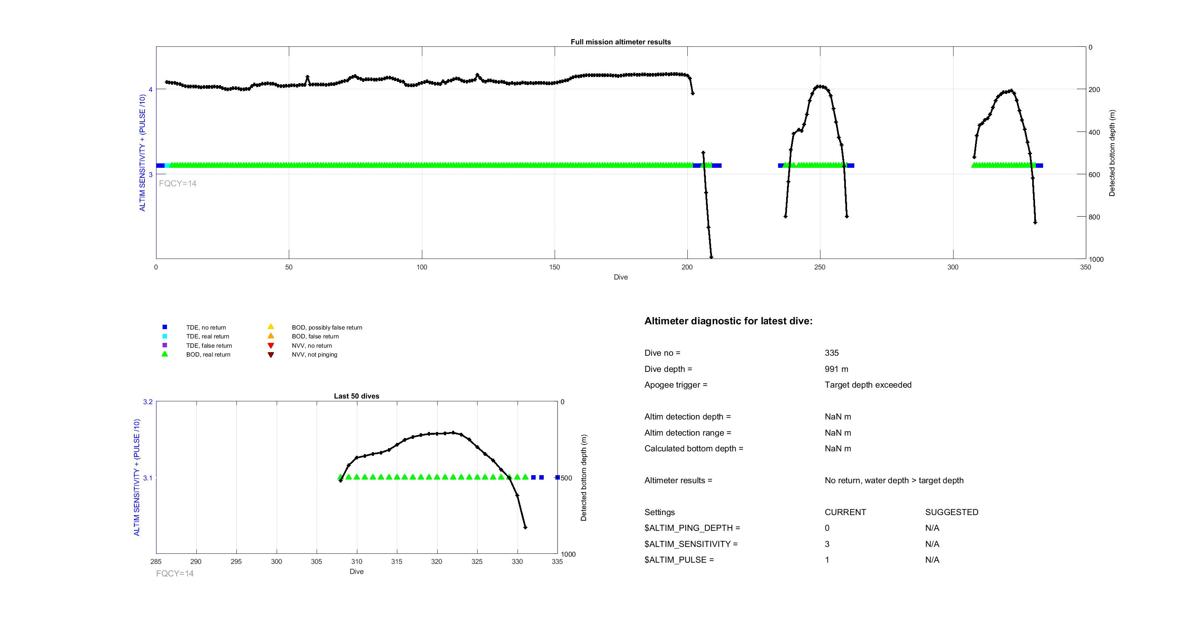Image resolution: width=1200 pixels, height=622 pixels.
Task: Select heading 'Altimeter diagnostic for latest dive:'
Action: pyautogui.click(x=729, y=321)
